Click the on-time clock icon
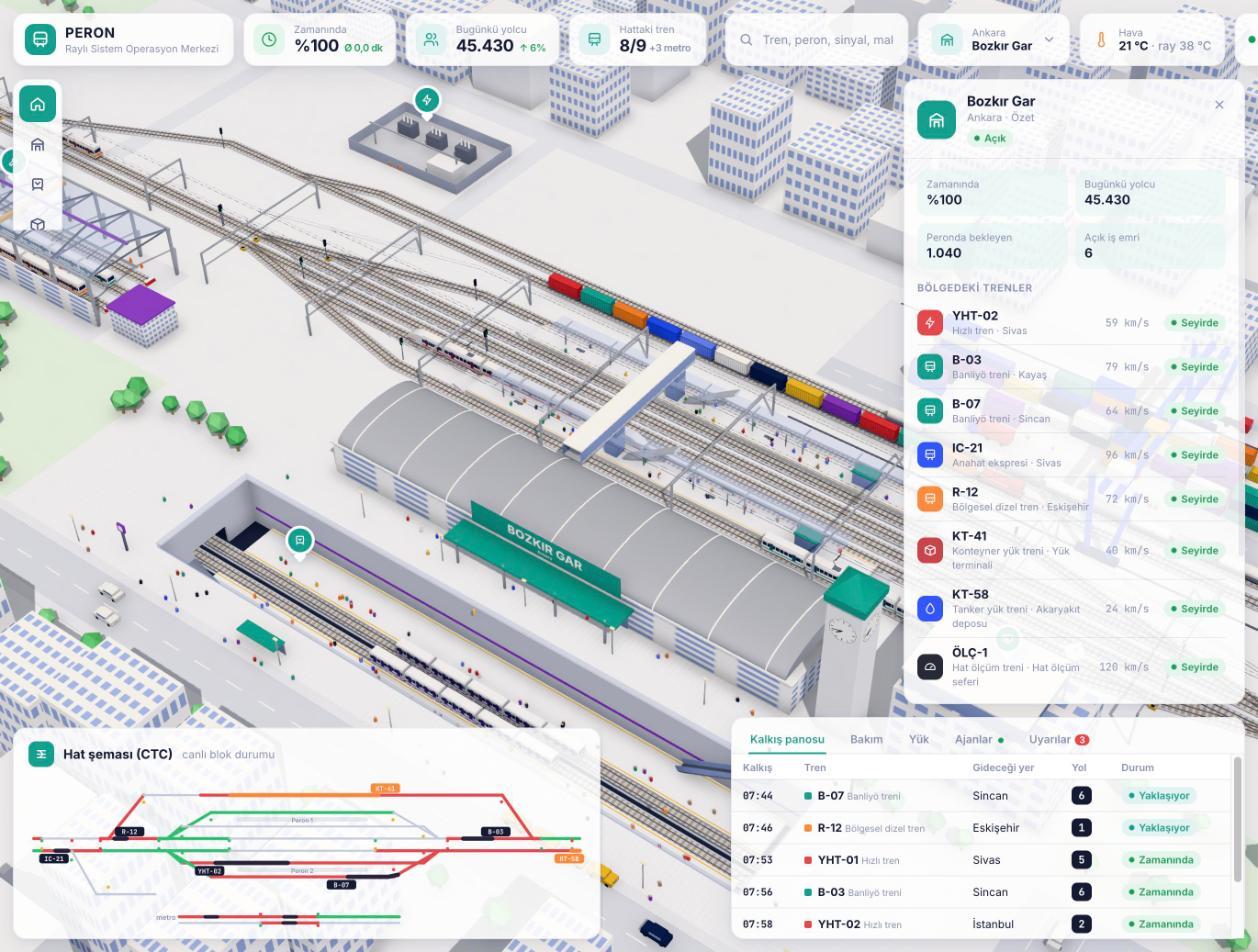 click(269, 40)
